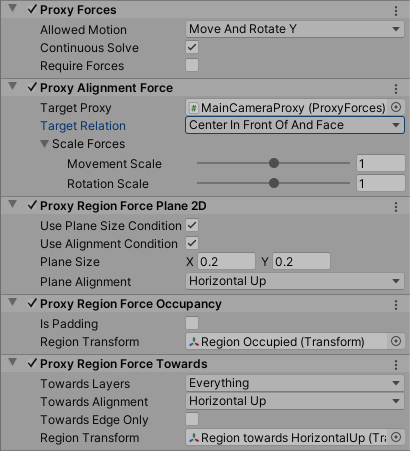
Task: Collapse the Proxy Forces component header
Action: [x=12, y=9]
